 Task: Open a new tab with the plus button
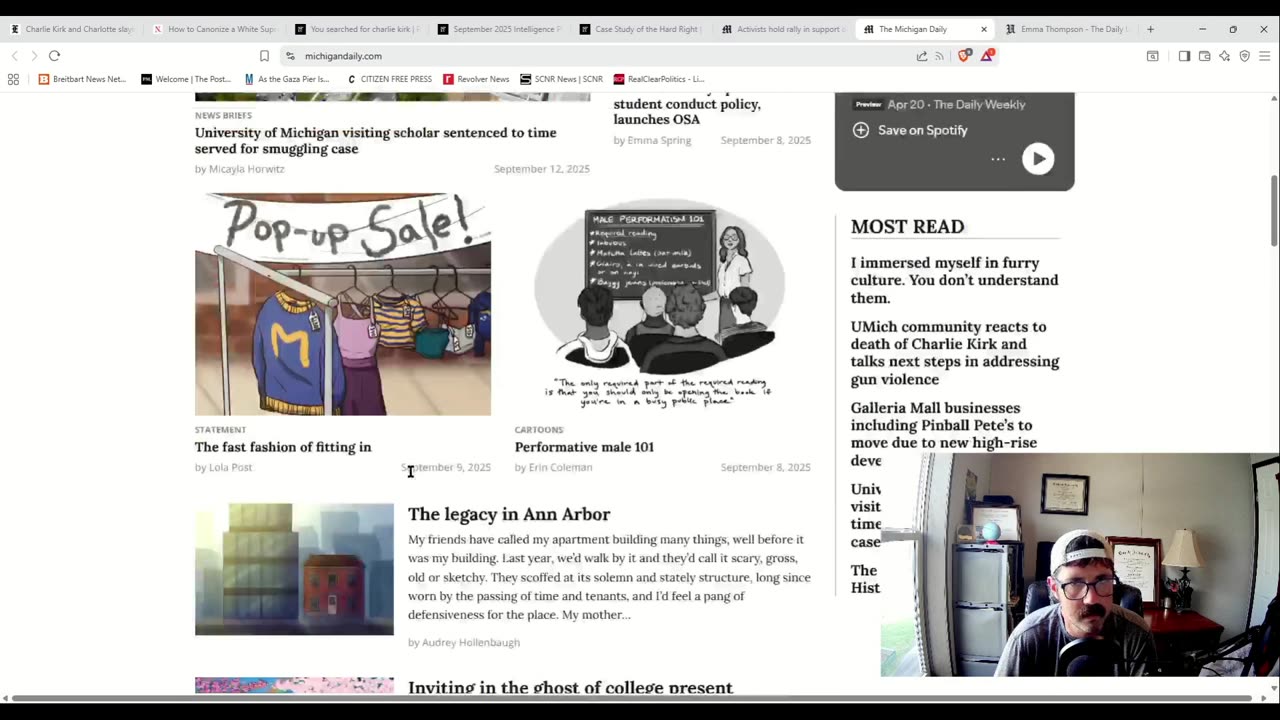click(x=1150, y=29)
